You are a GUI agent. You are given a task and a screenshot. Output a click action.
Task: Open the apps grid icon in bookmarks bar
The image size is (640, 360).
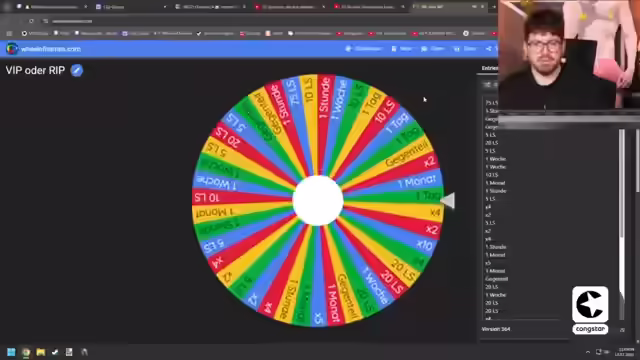pyautogui.click(x=9, y=33)
